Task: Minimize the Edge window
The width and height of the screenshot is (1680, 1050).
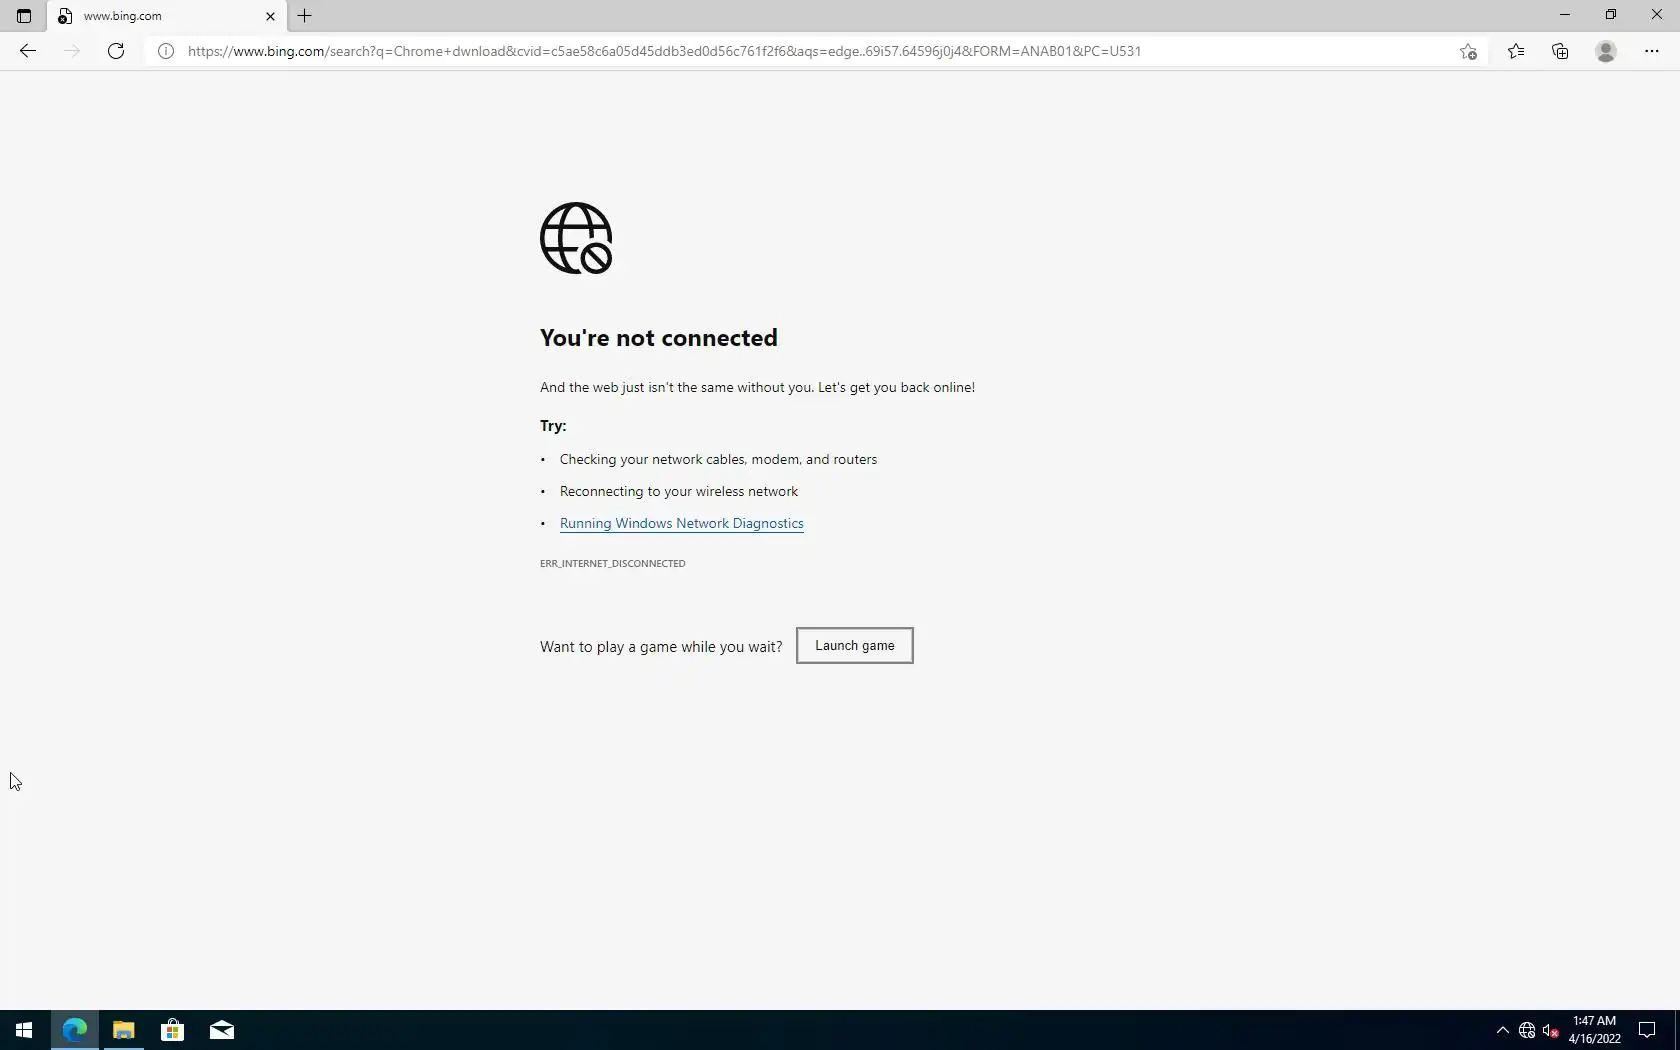Action: [x=1565, y=15]
